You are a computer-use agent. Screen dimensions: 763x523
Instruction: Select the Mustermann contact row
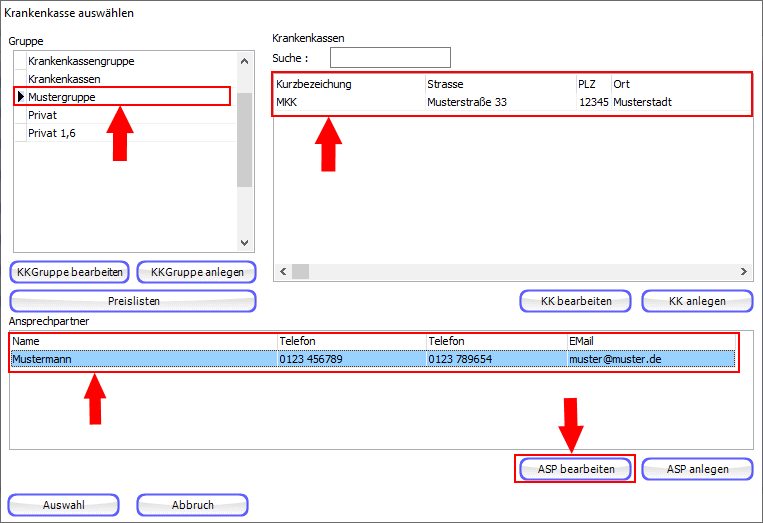tap(372, 359)
